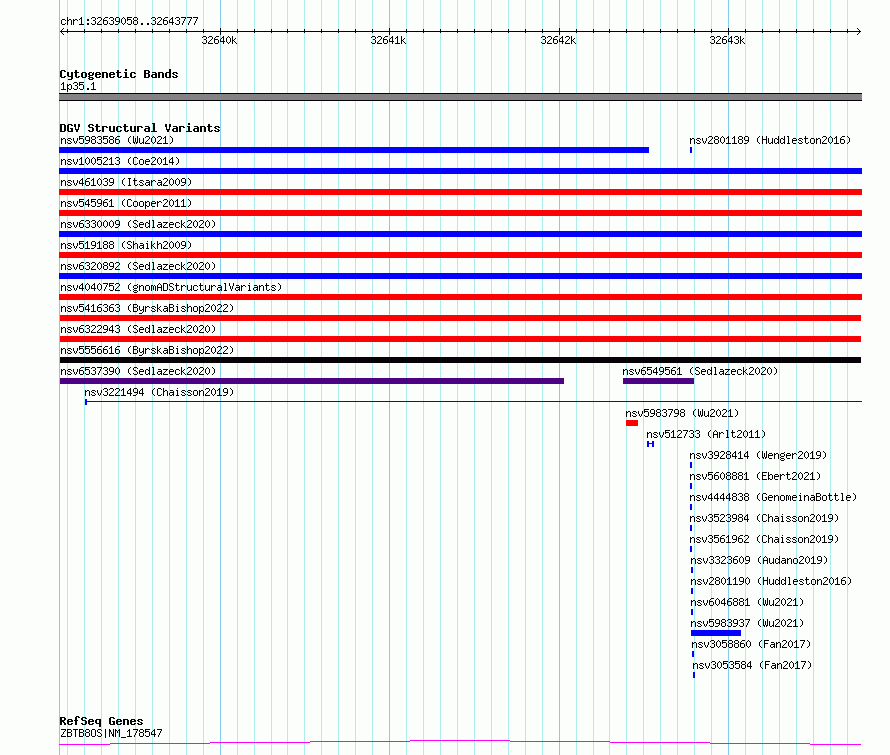Click the gray 1p35.1 cytogenetic band bar

[x=461, y=97]
